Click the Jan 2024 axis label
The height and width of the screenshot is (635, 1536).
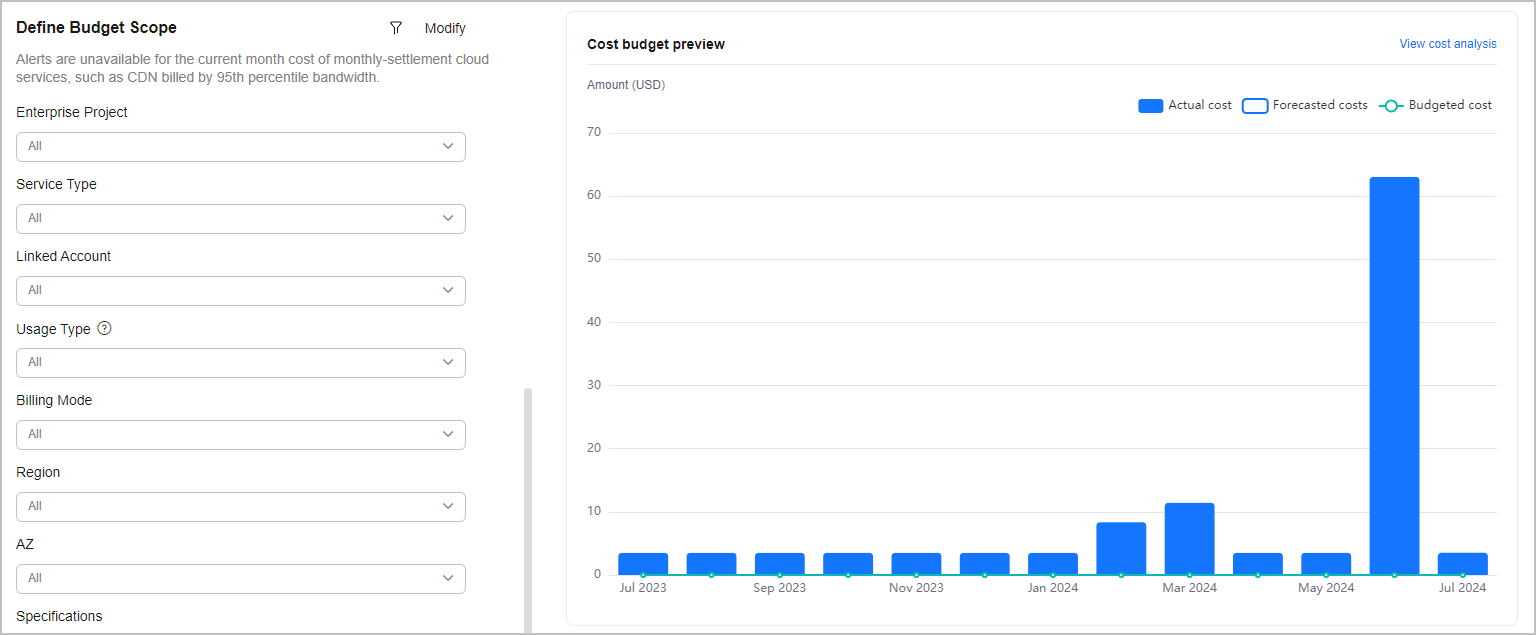coord(1052,588)
